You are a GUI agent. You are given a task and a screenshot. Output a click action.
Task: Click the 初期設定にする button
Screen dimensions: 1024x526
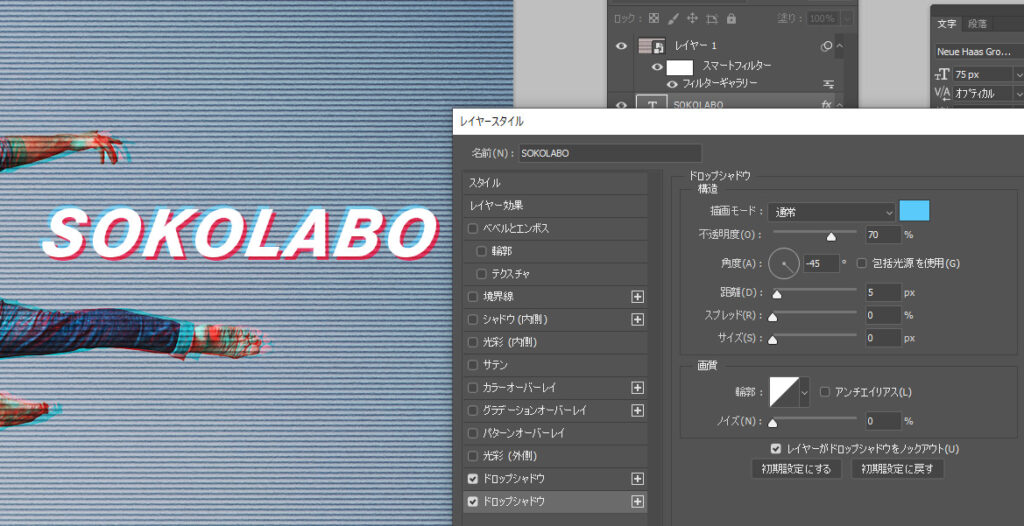797,468
